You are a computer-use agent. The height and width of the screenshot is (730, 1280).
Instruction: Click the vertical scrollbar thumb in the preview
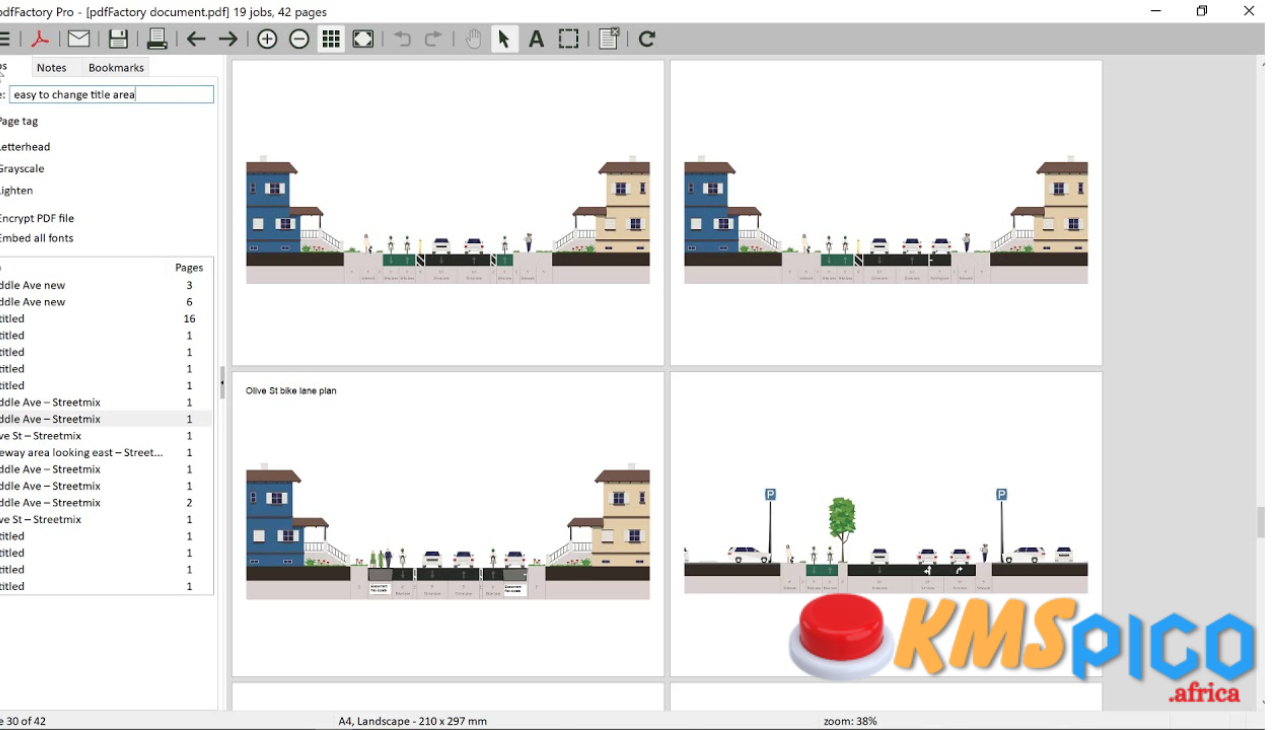pyautogui.click(x=1260, y=522)
